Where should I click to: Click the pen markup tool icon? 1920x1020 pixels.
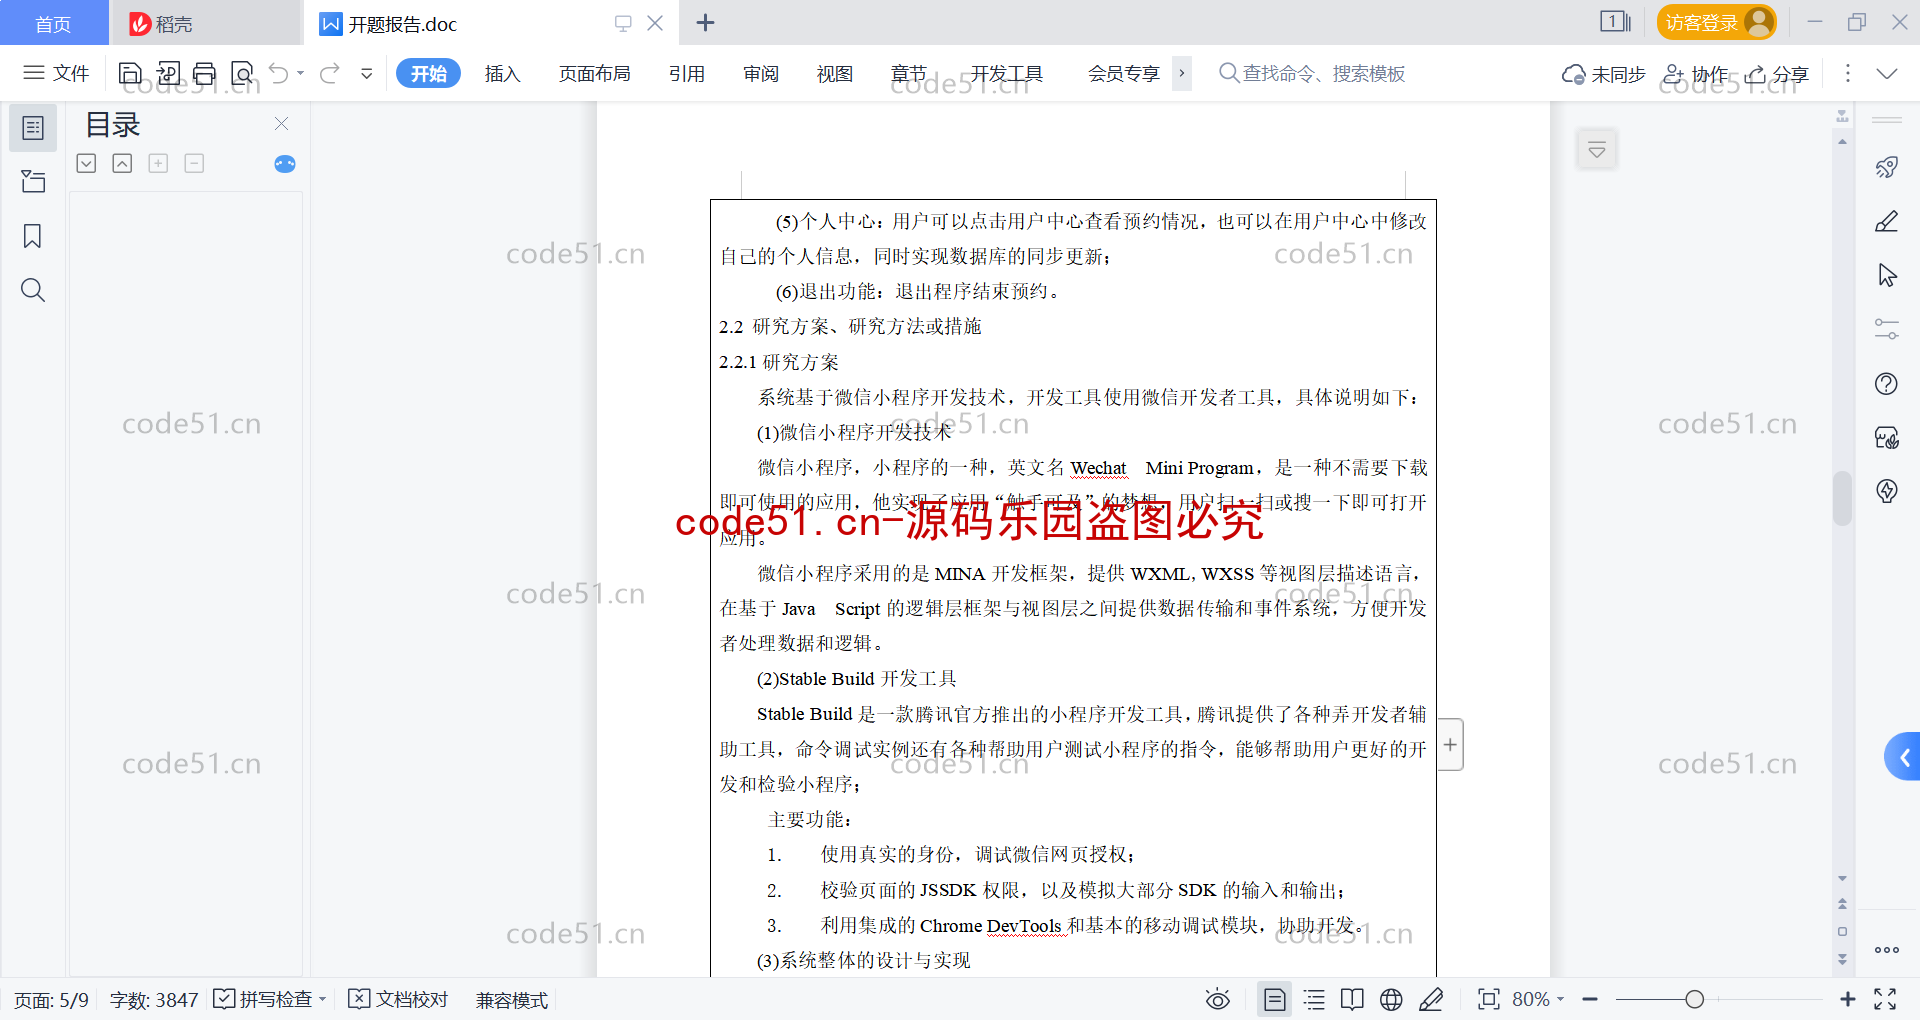[1887, 221]
